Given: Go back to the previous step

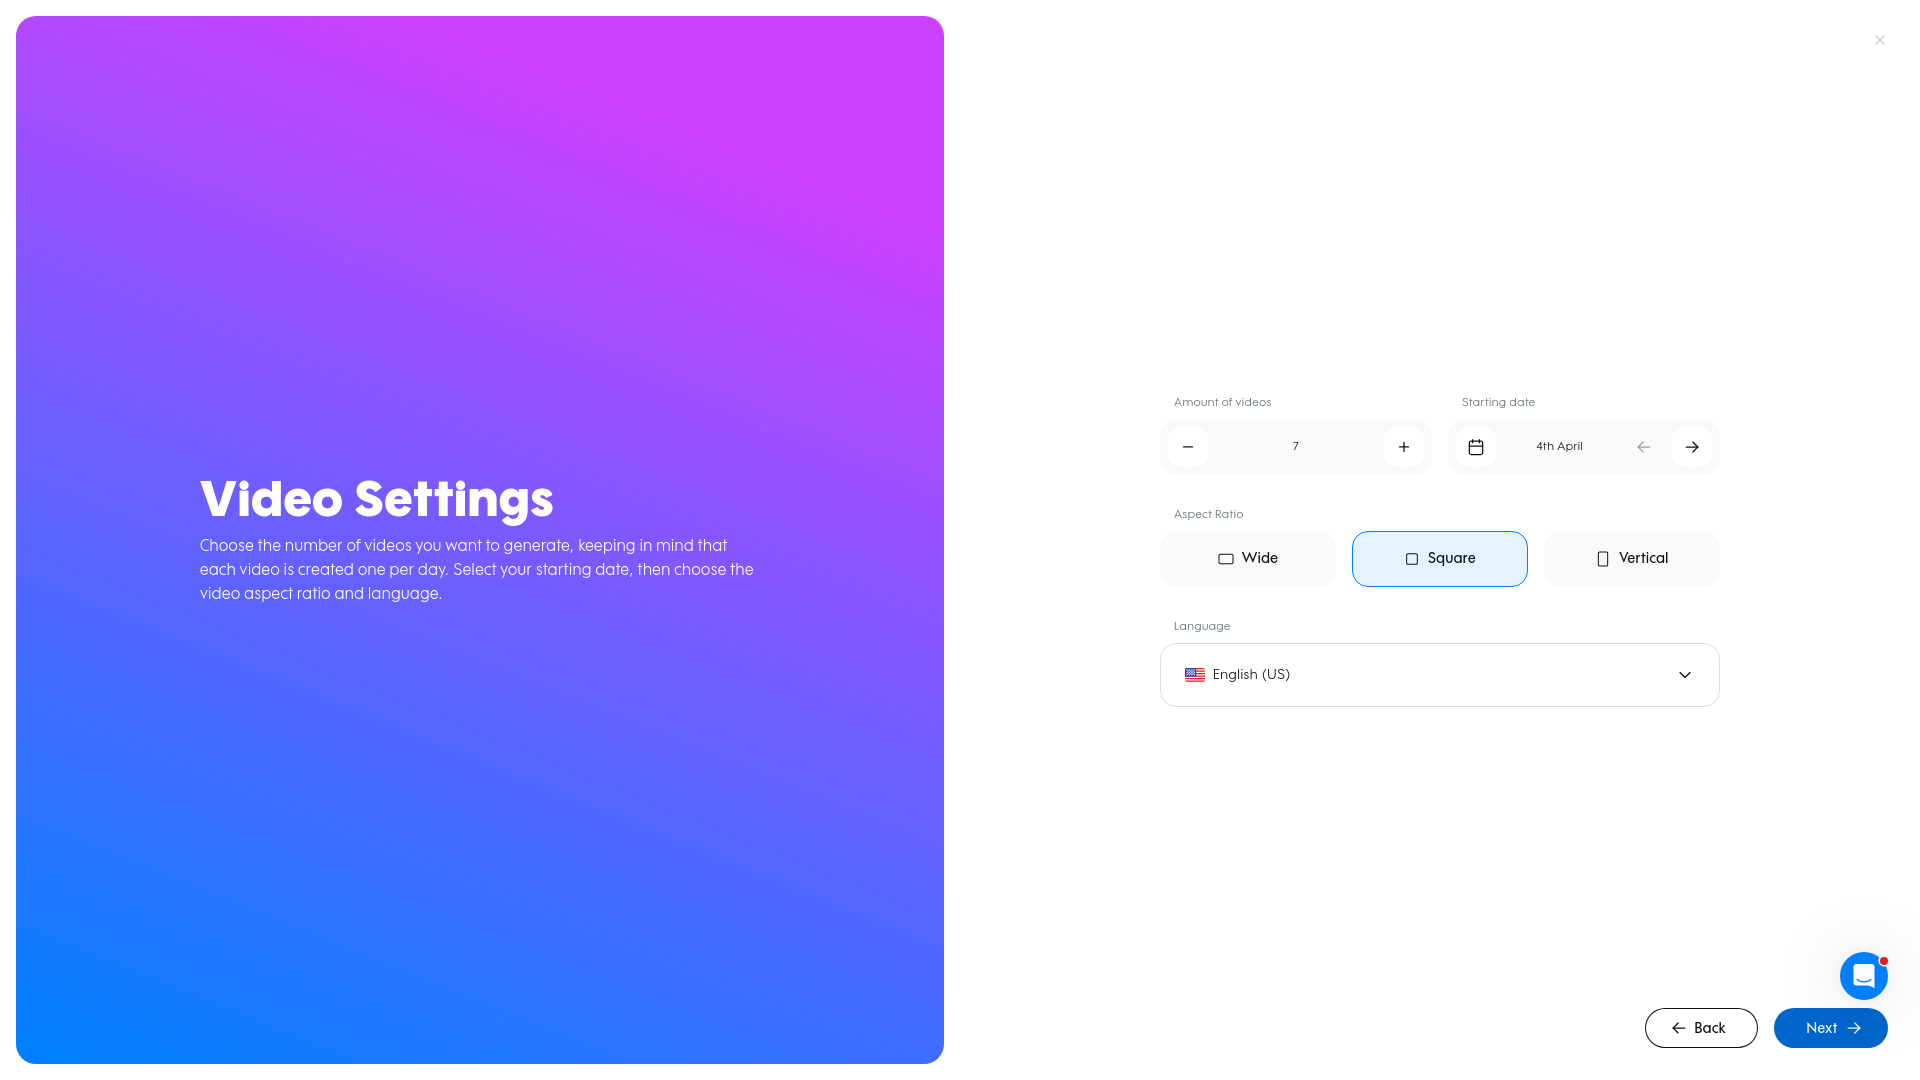Looking at the screenshot, I should tap(1701, 1027).
